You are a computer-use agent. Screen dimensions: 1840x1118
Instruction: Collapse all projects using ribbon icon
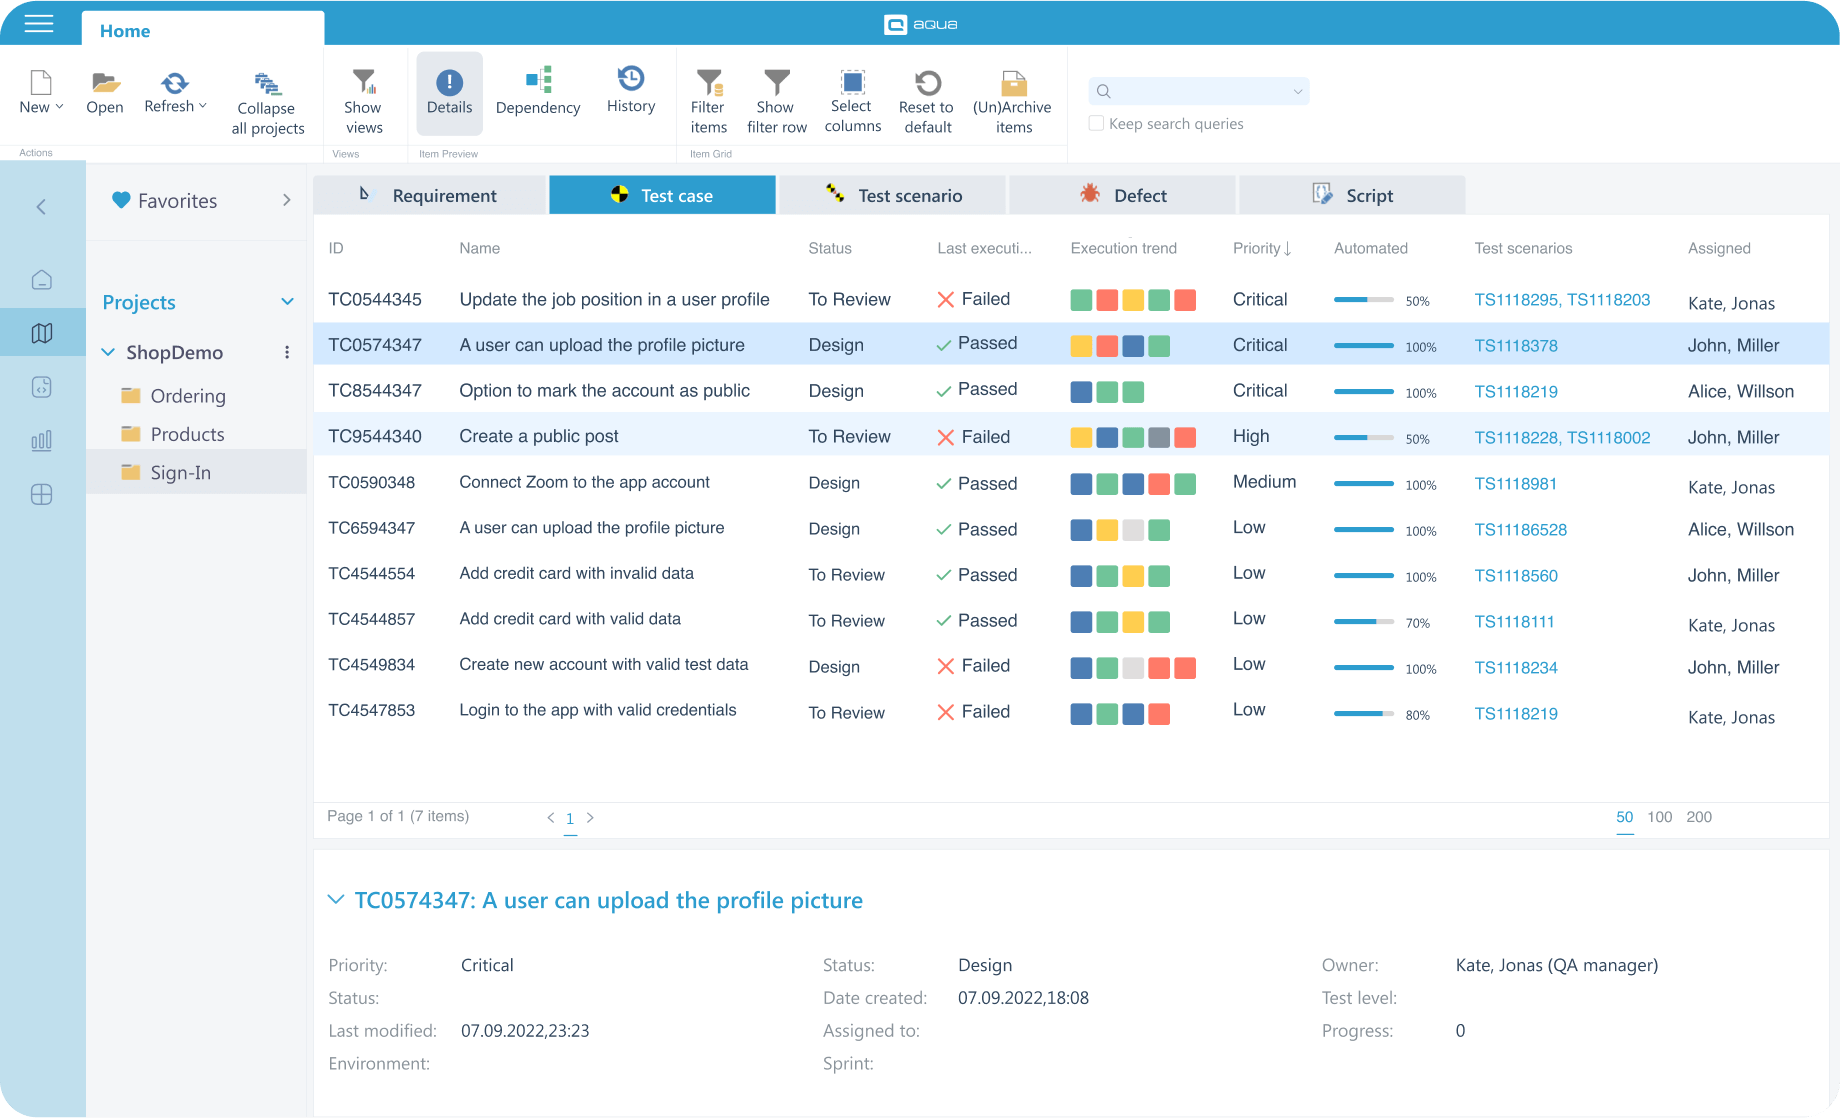(267, 83)
